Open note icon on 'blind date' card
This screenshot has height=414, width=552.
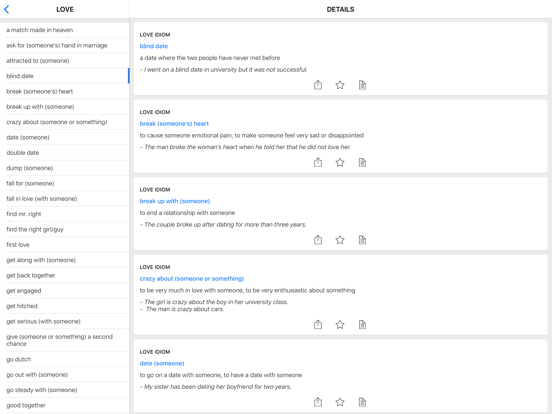(x=362, y=85)
